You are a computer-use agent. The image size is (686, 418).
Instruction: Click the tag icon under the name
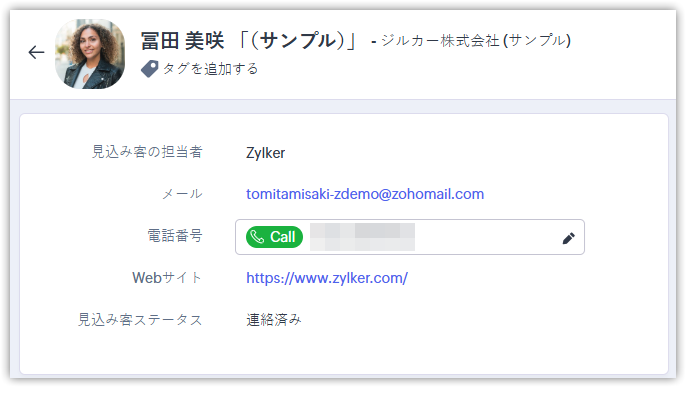tap(149, 69)
